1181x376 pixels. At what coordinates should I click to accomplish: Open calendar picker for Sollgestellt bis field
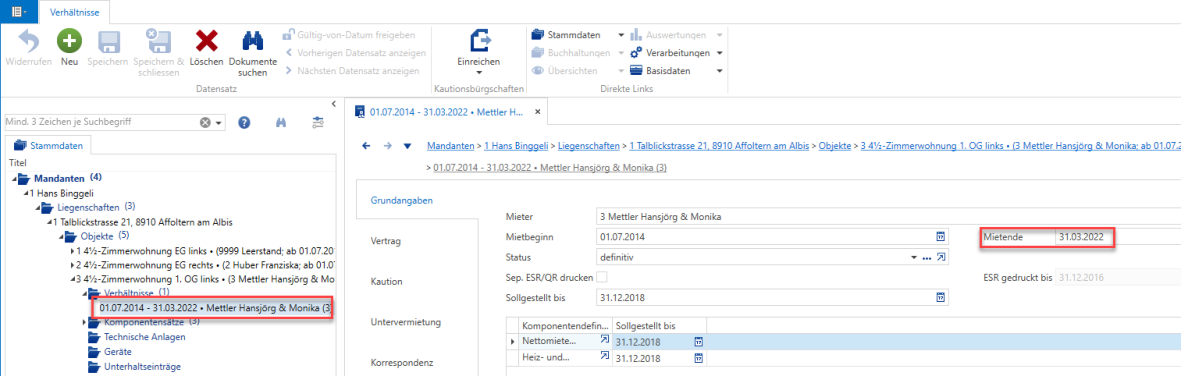click(940, 298)
